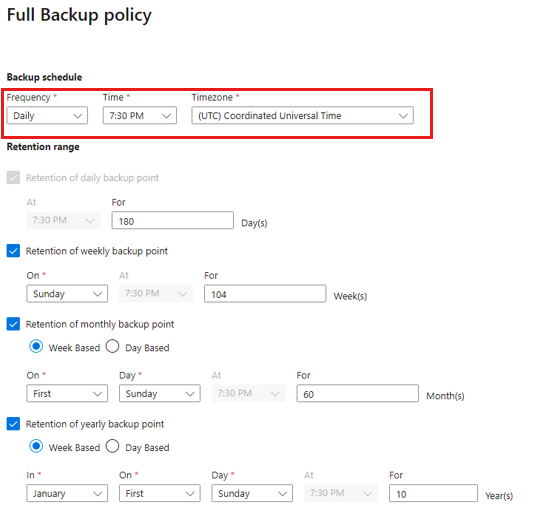Select Day Based for yearly backup retention

[x=113, y=446]
